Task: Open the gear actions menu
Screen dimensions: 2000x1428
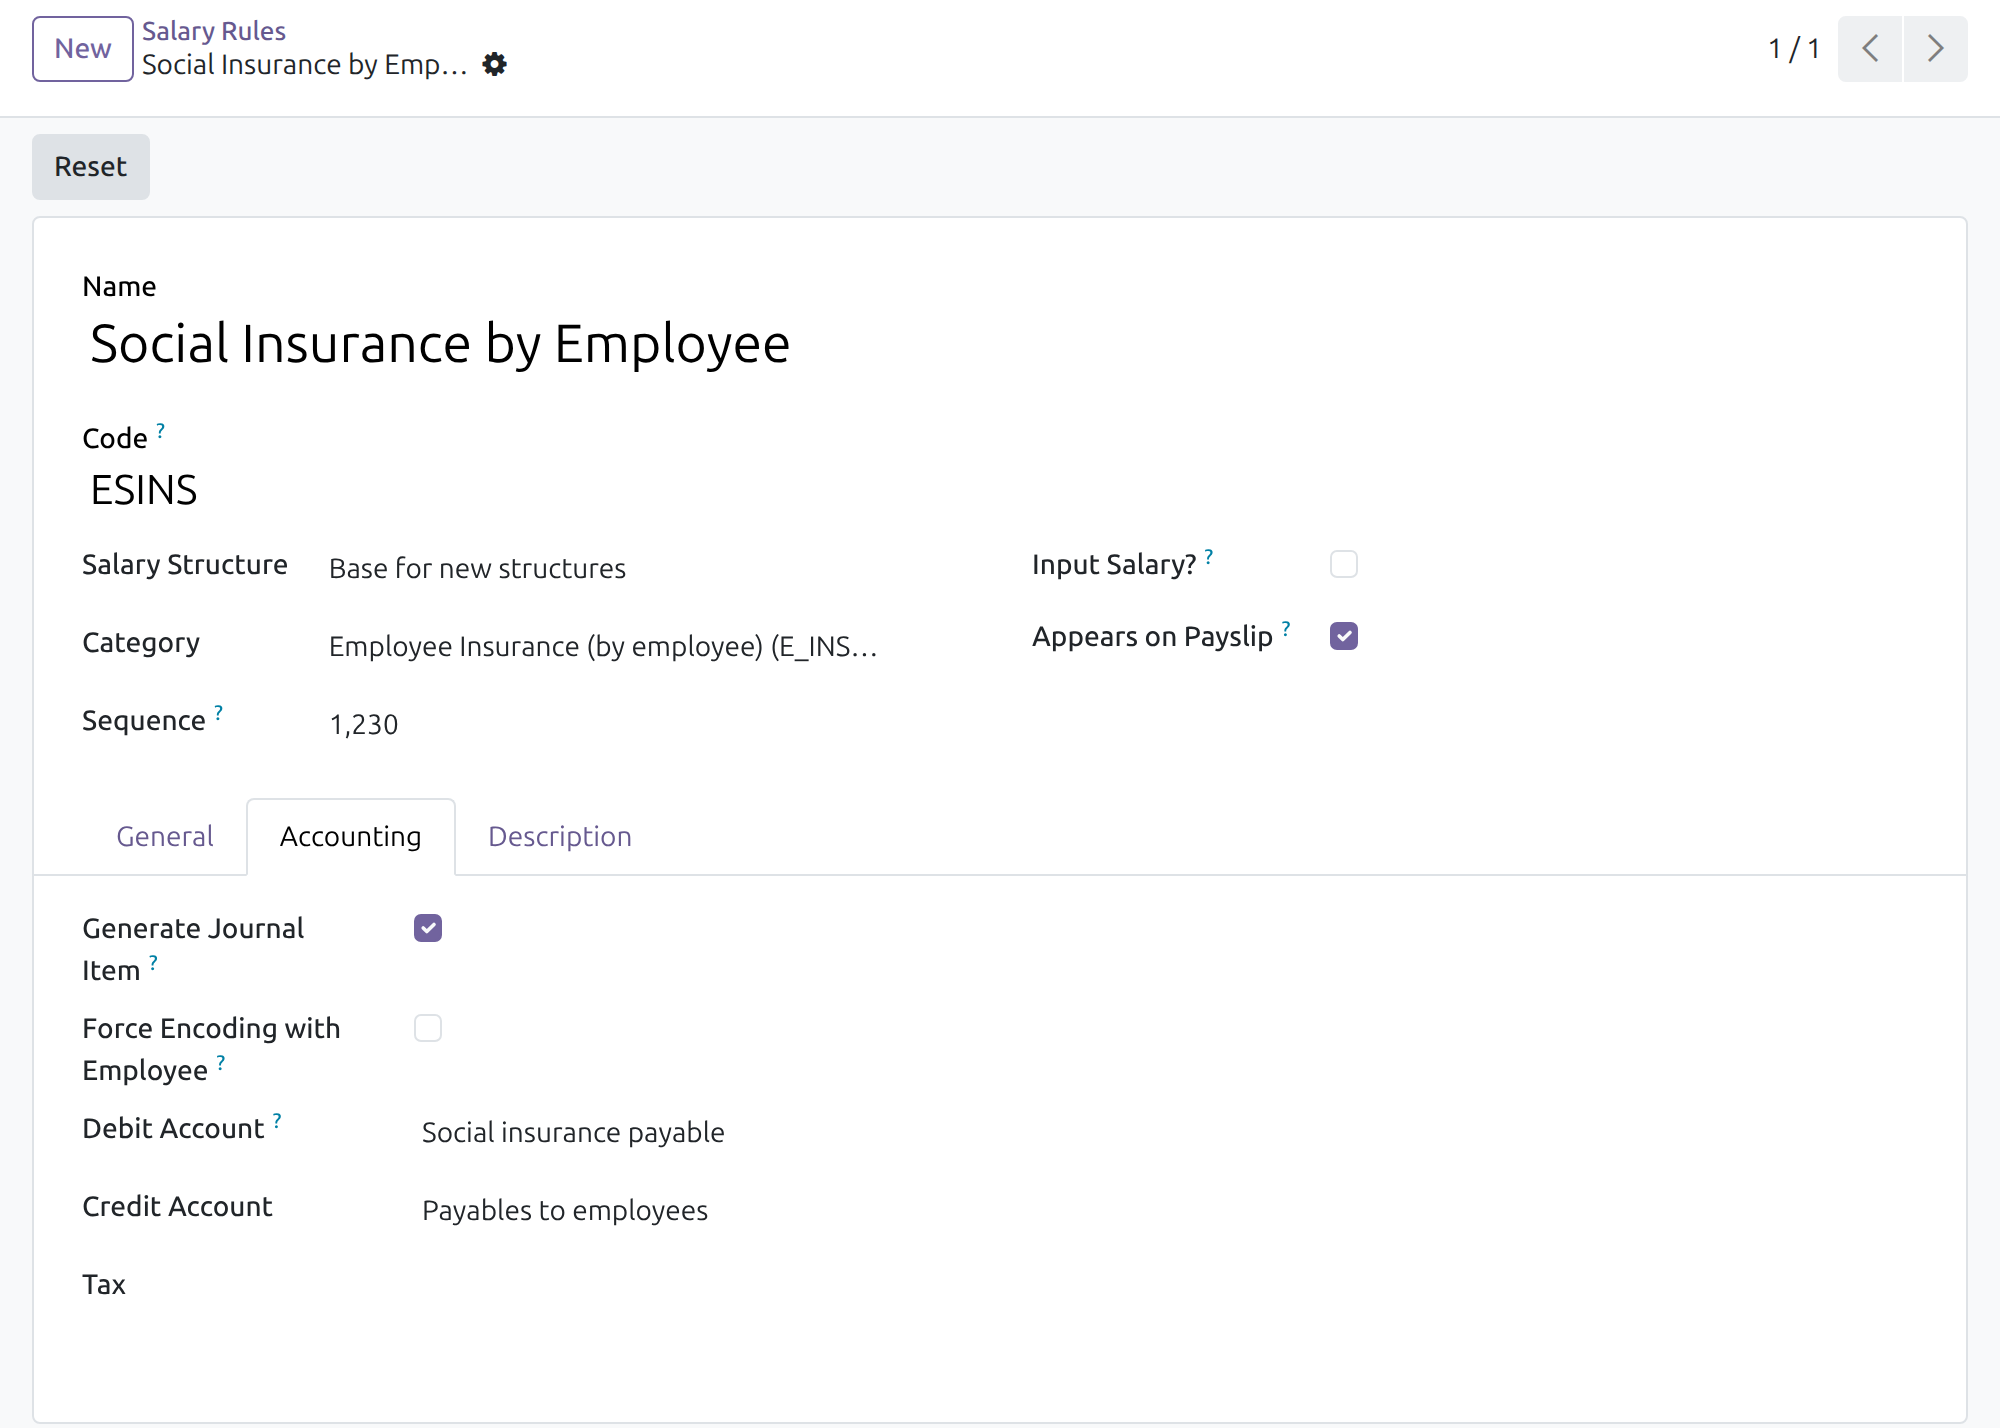Action: click(x=494, y=65)
